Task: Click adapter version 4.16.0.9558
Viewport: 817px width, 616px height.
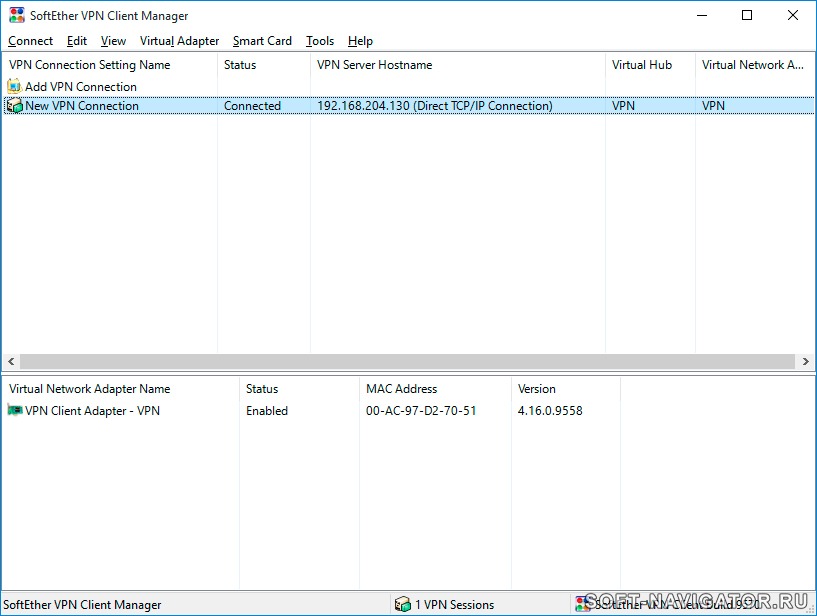Action: [550, 411]
